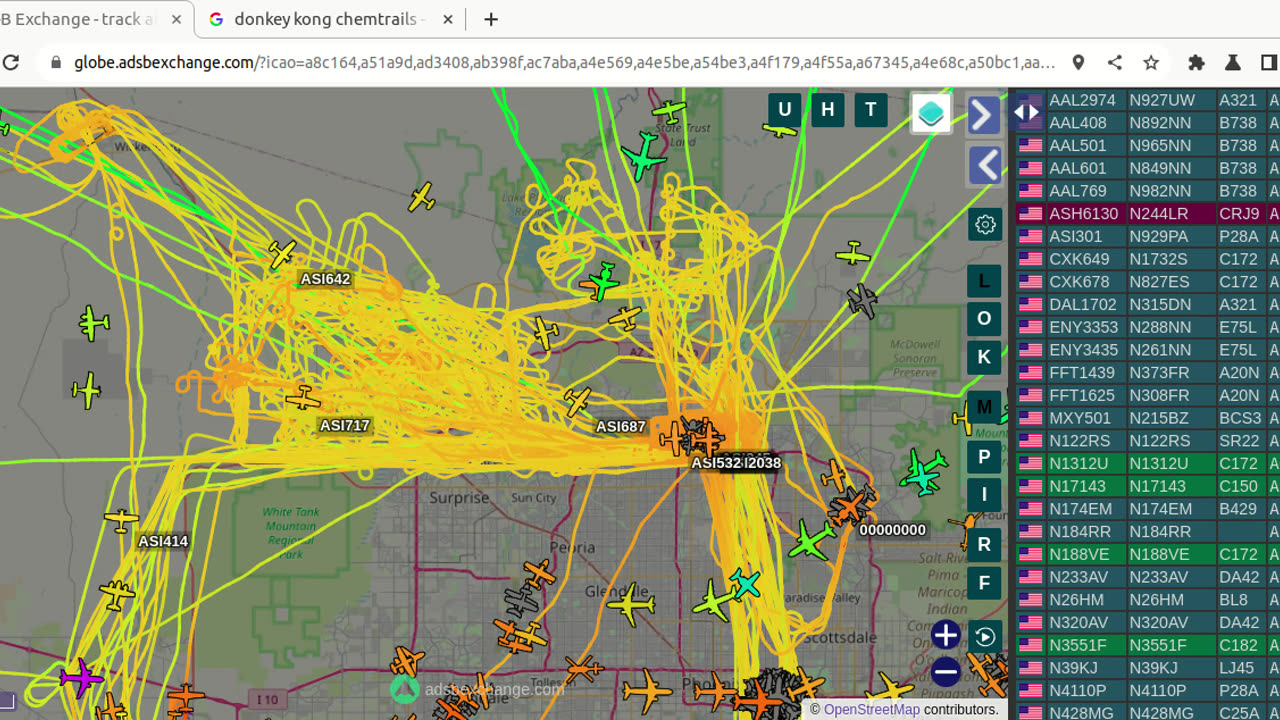Share this page using the share icon

[x=1115, y=62]
